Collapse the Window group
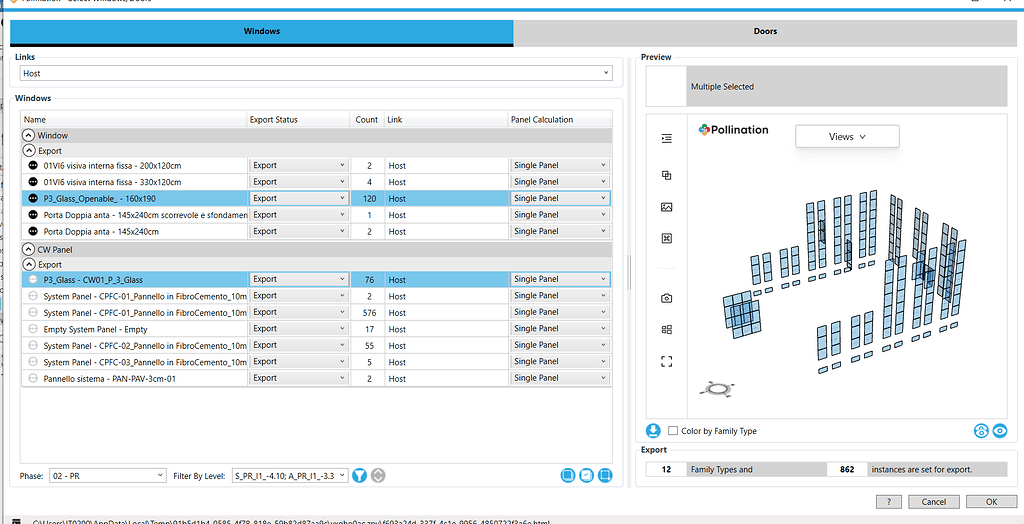The height and width of the screenshot is (524, 1024). coord(29,135)
